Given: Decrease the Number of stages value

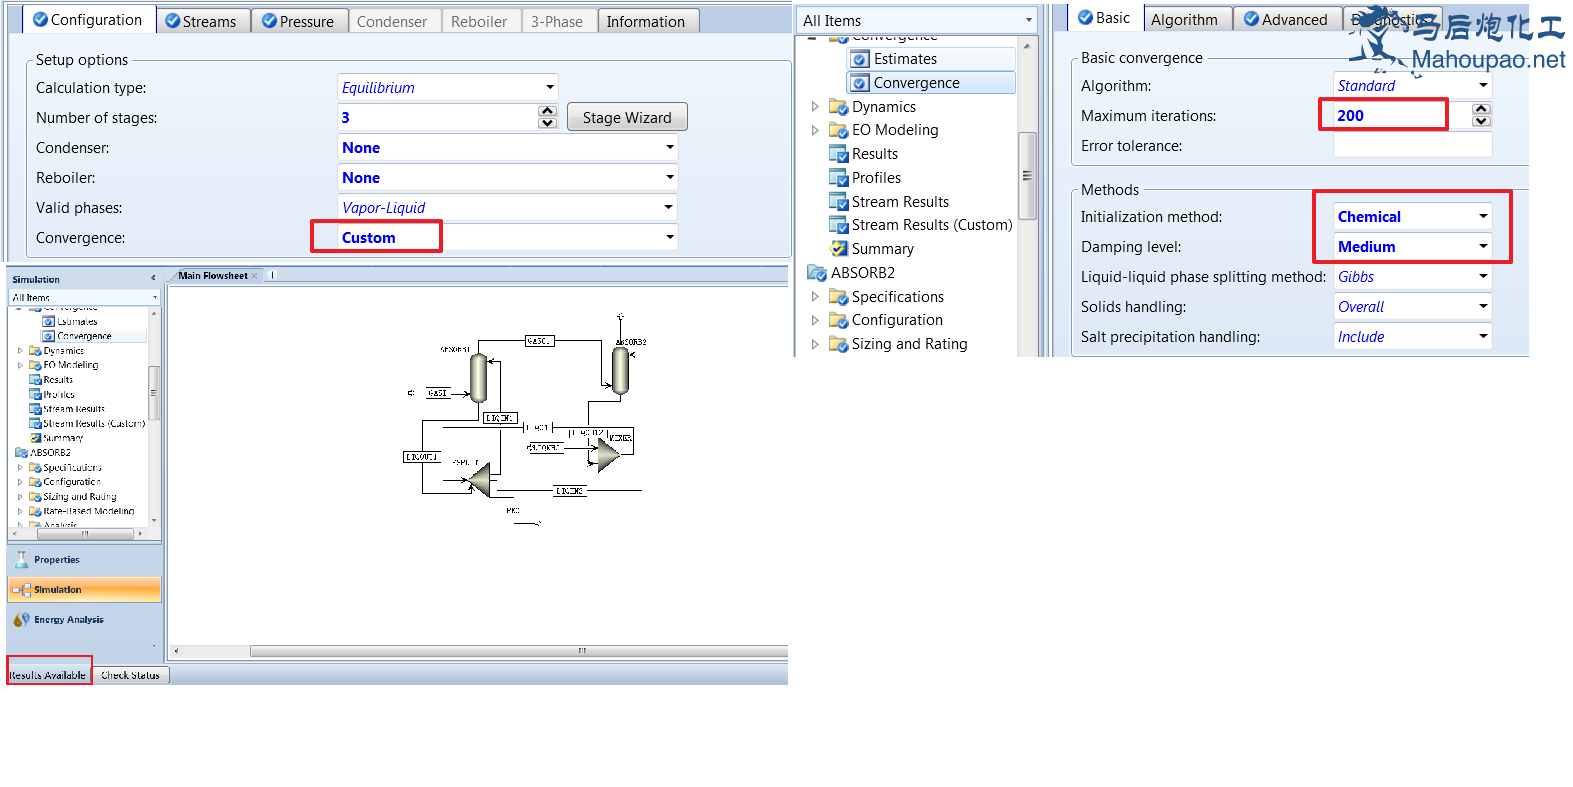Looking at the screenshot, I should (547, 123).
